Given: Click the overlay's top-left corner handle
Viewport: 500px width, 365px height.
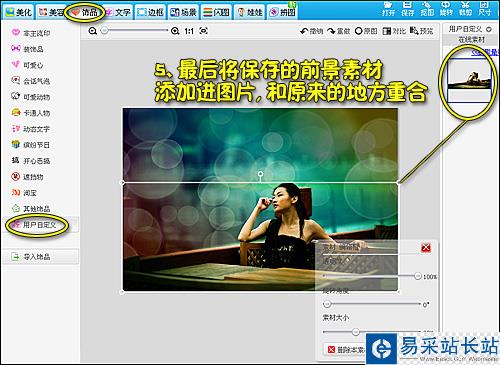Looking at the screenshot, I should [x=122, y=182].
